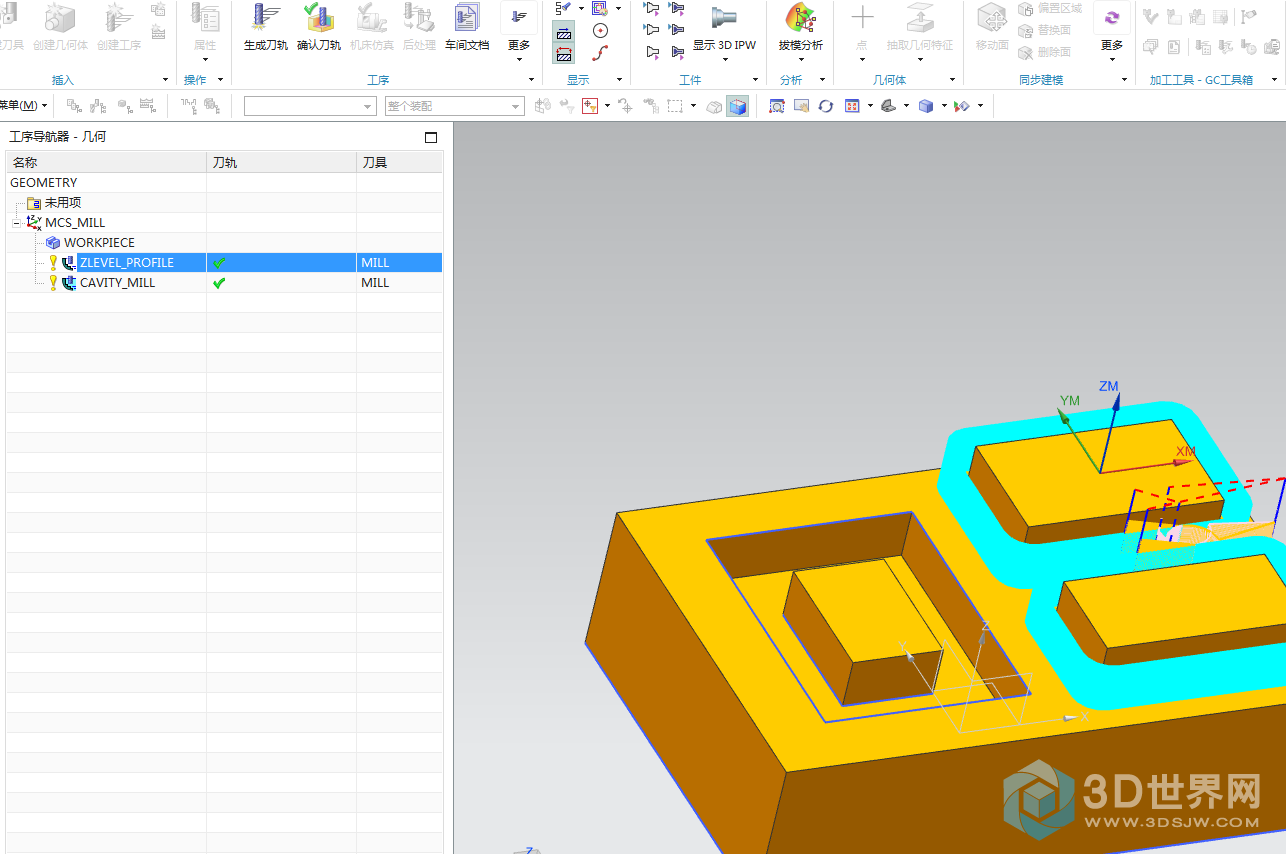This screenshot has width=1286, height=854.
Task: Click the 刀轨 column header
Action: pyautogui.click(x=281, y=162)
